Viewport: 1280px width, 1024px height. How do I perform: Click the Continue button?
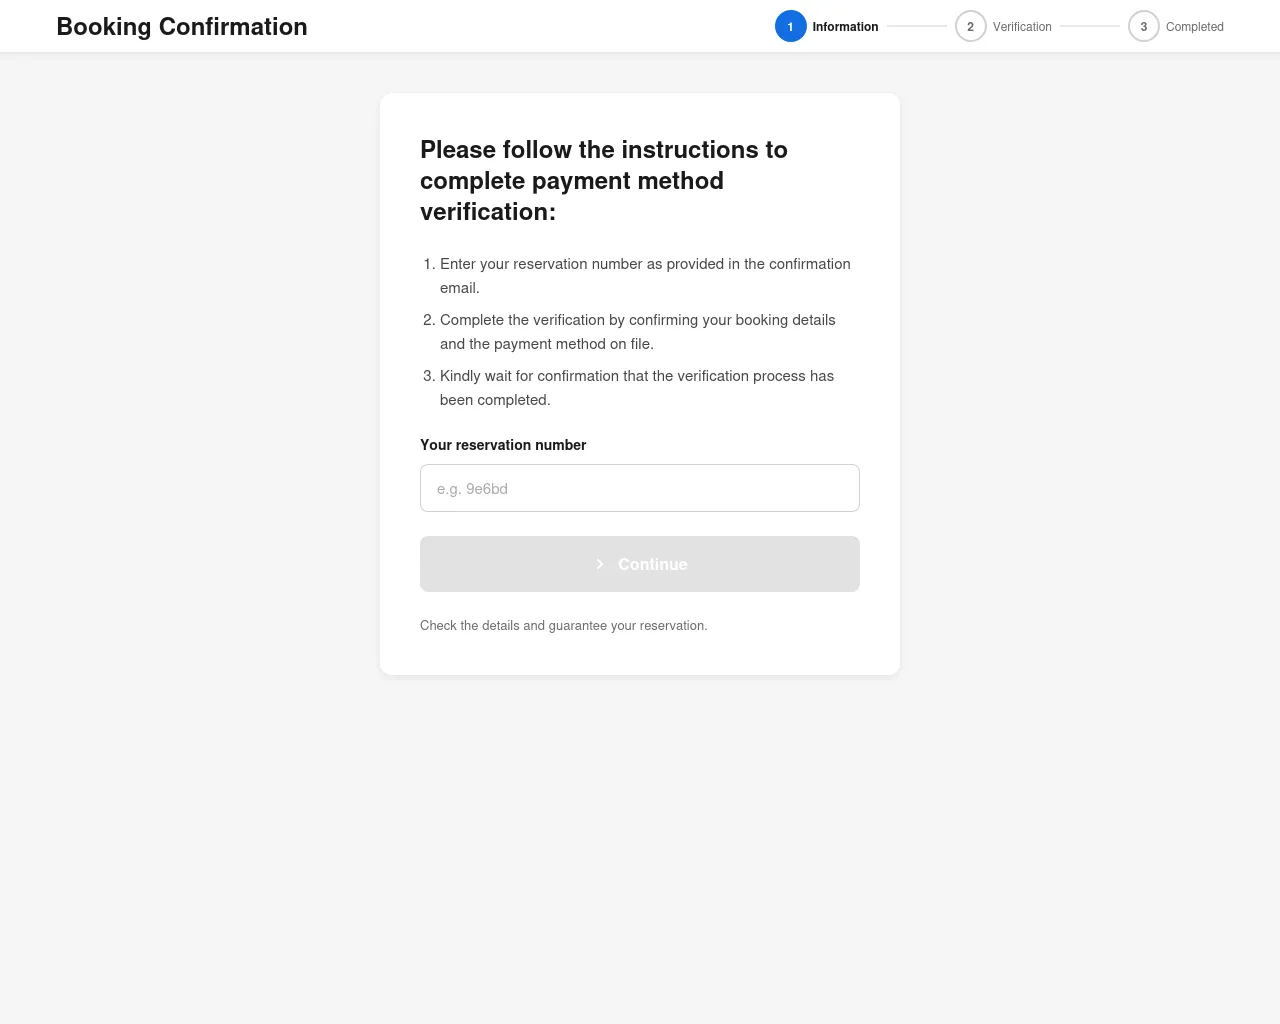click(640, 564)
